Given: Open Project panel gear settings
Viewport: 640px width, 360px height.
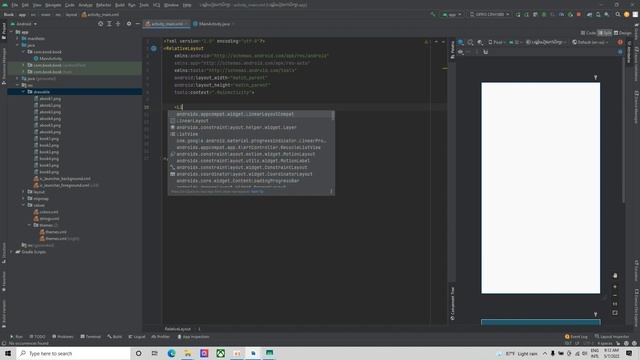Looking at the screenshot, I should [129, 24].
